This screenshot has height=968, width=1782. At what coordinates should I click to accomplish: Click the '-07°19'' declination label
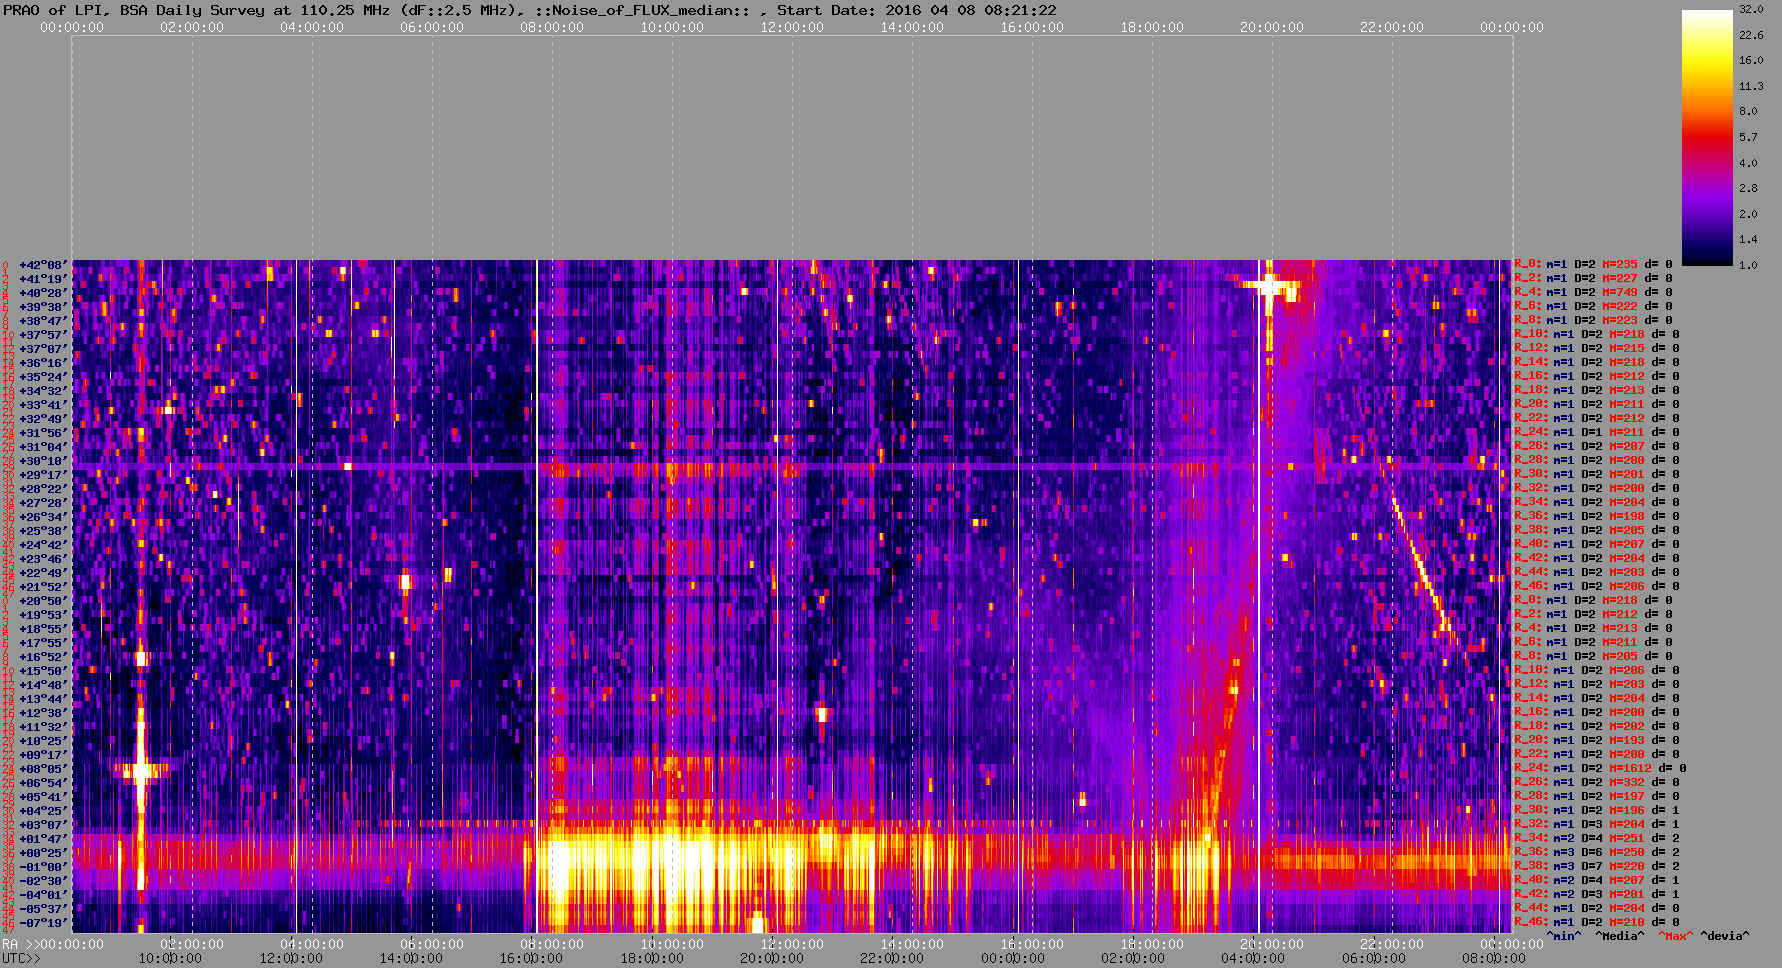(44, 923)
